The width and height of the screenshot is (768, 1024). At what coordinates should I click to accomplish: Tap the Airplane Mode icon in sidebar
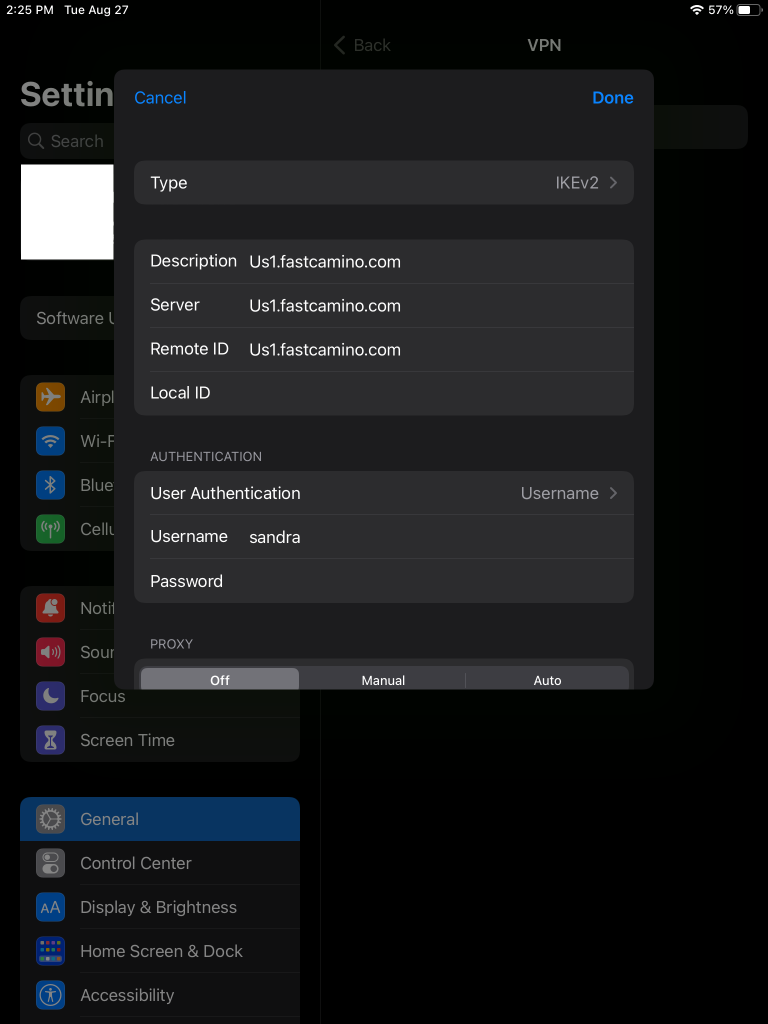point(50,397)
